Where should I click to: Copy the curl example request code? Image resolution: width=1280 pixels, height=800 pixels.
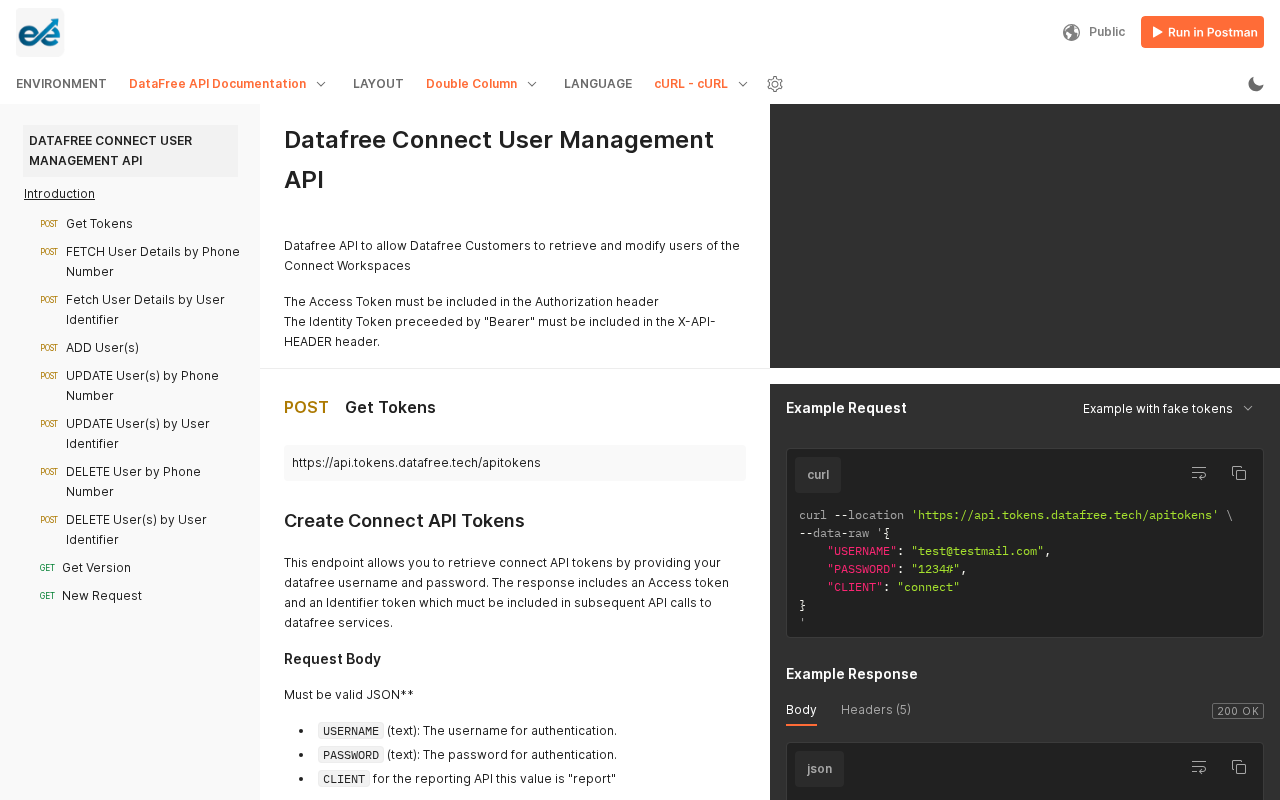pos(1239,473)
